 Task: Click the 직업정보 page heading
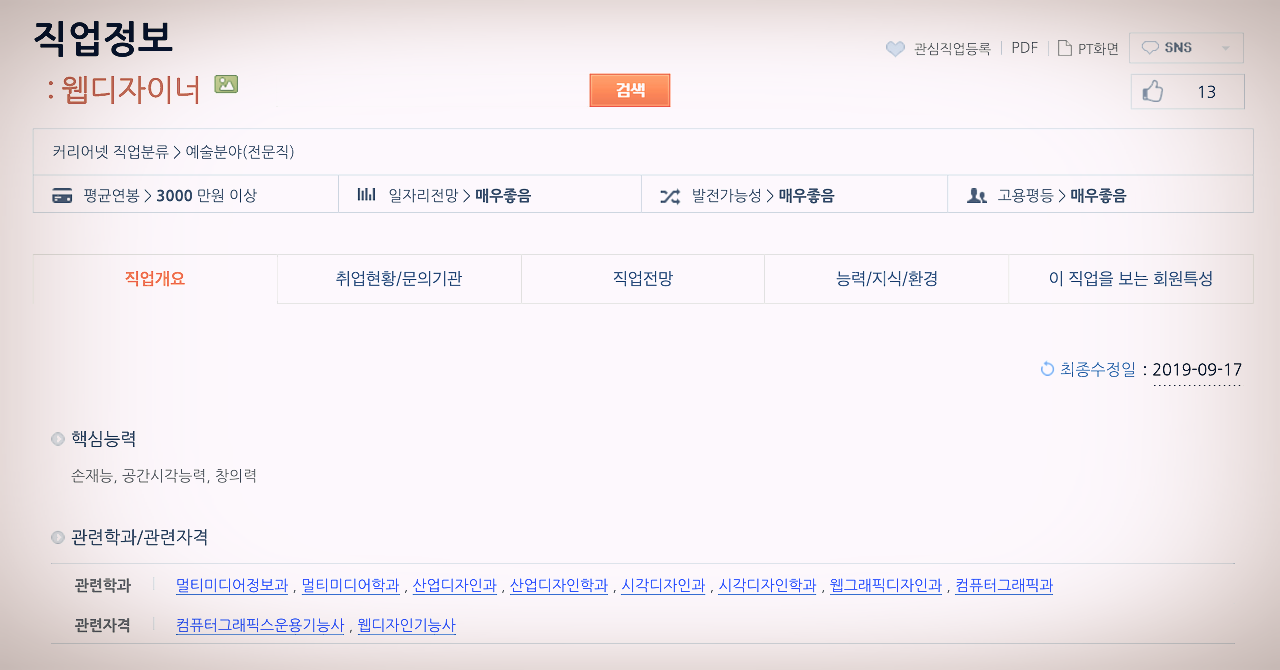(103, 38)
